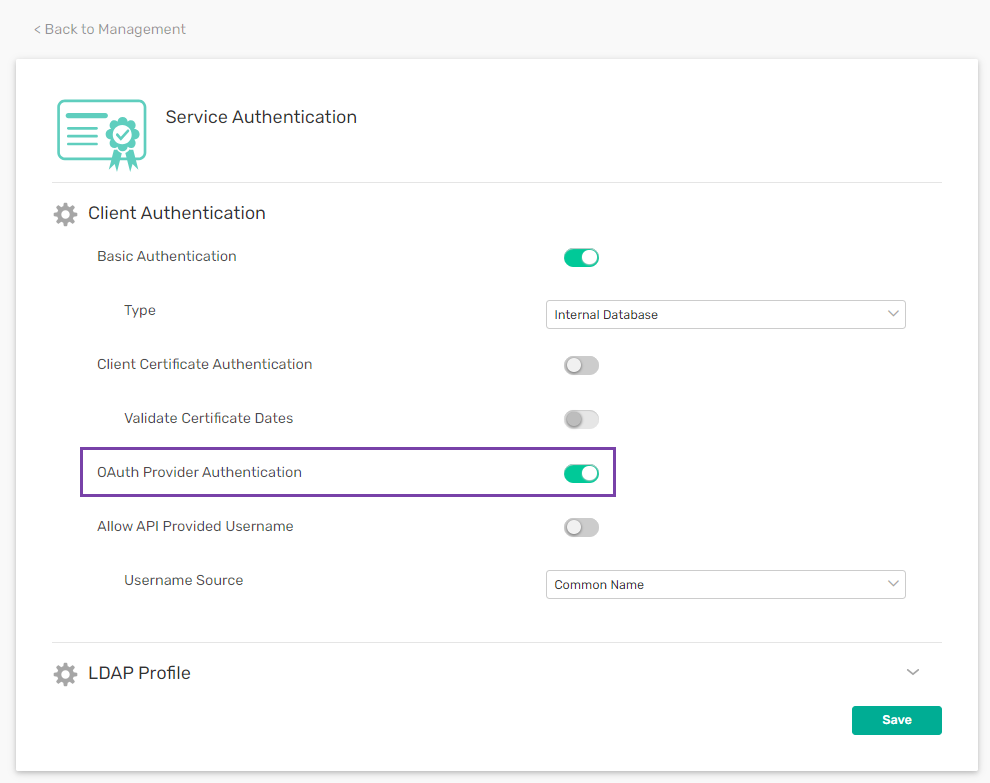Image resolution: width=990 pixels, height=783 pixels.
Task: Expand the LDAP Profile section chevron
Action: (912, 672)
